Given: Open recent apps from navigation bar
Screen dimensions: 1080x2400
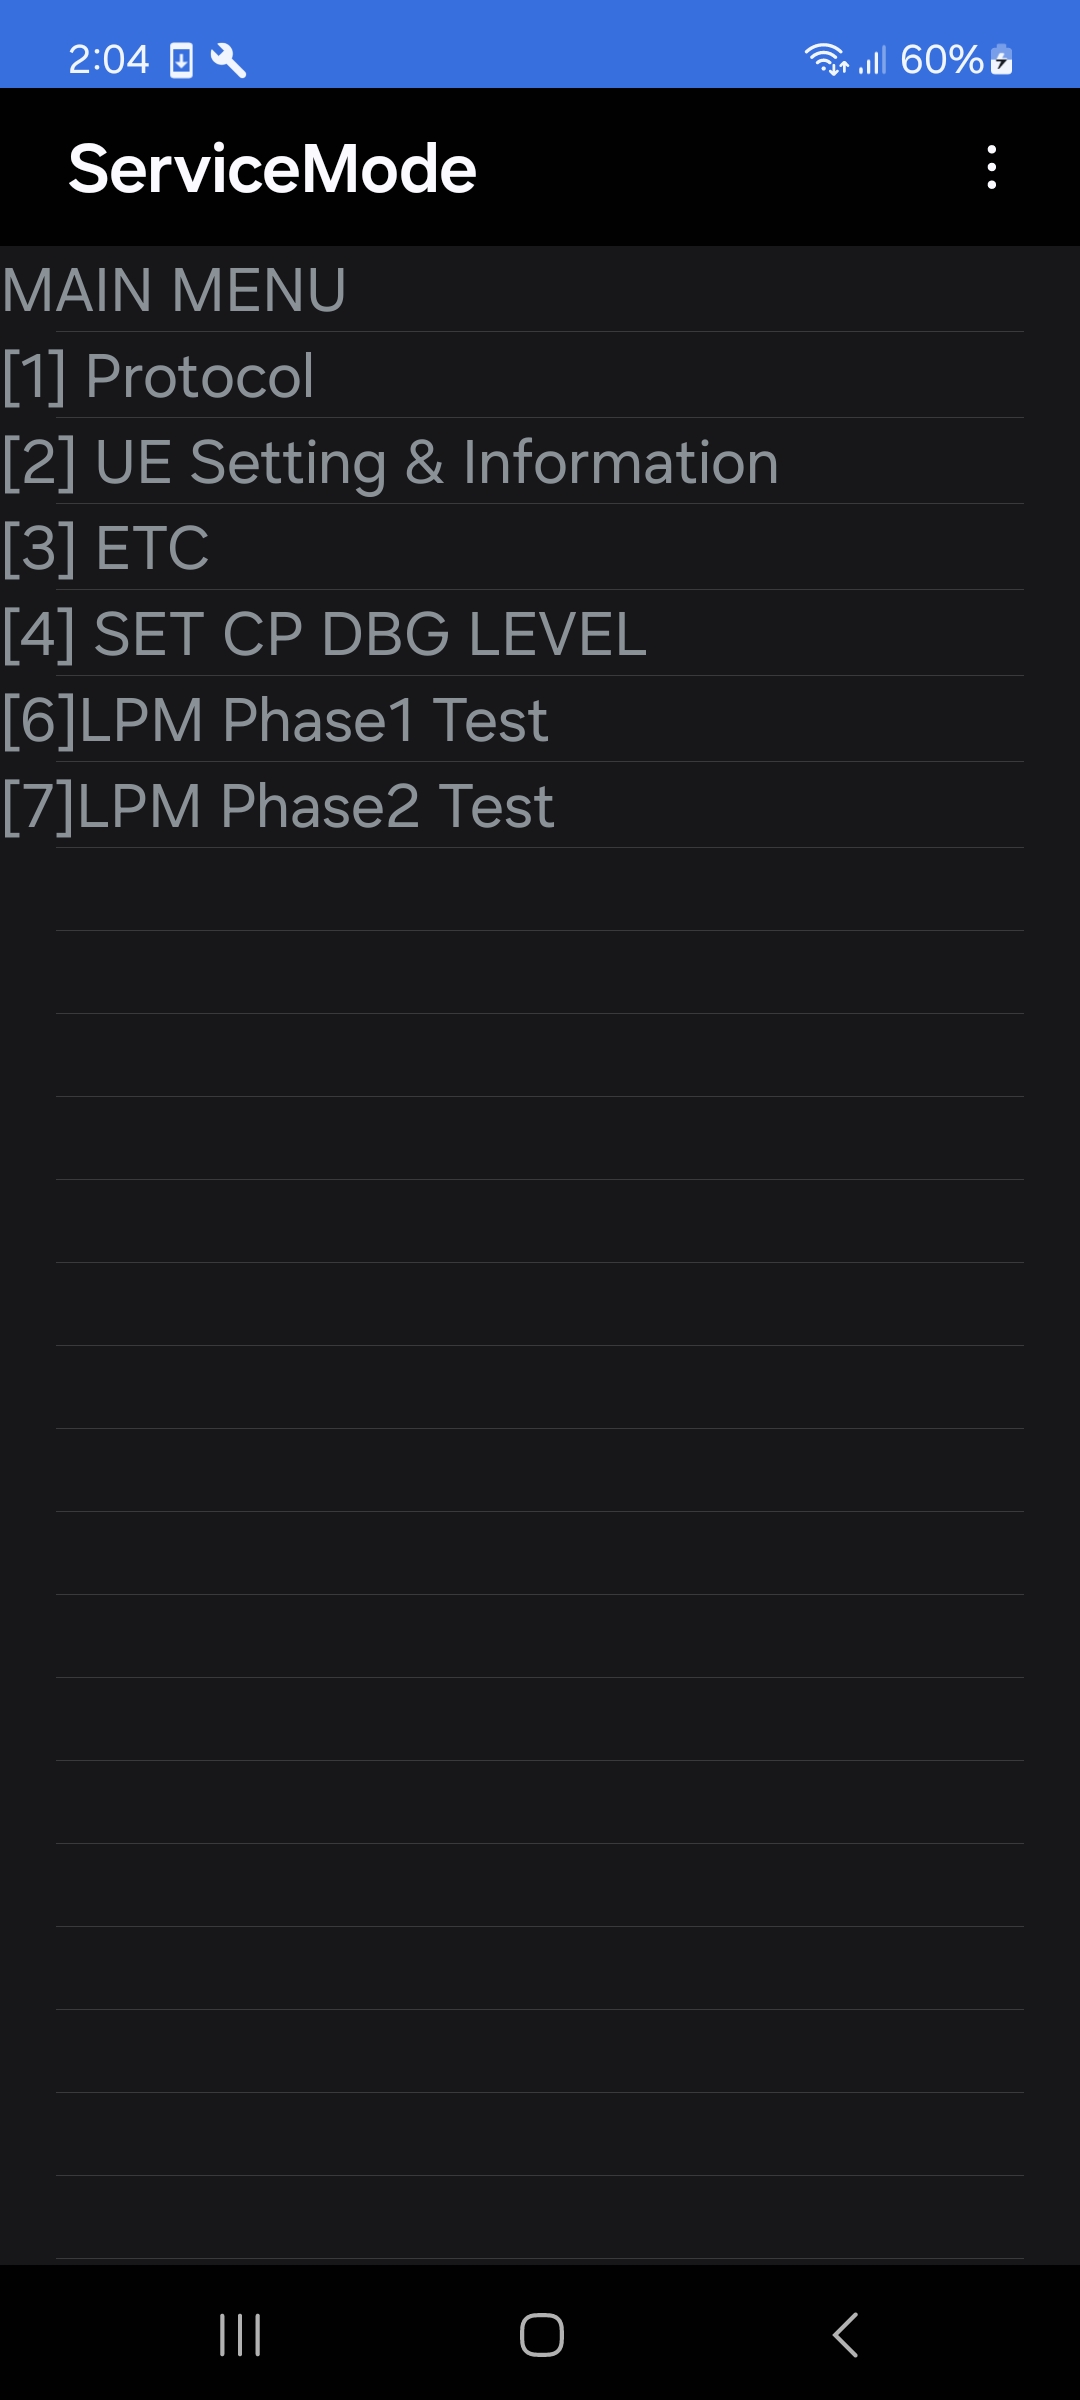Looking at the screenshot, I should click(x=240, y=2335).
